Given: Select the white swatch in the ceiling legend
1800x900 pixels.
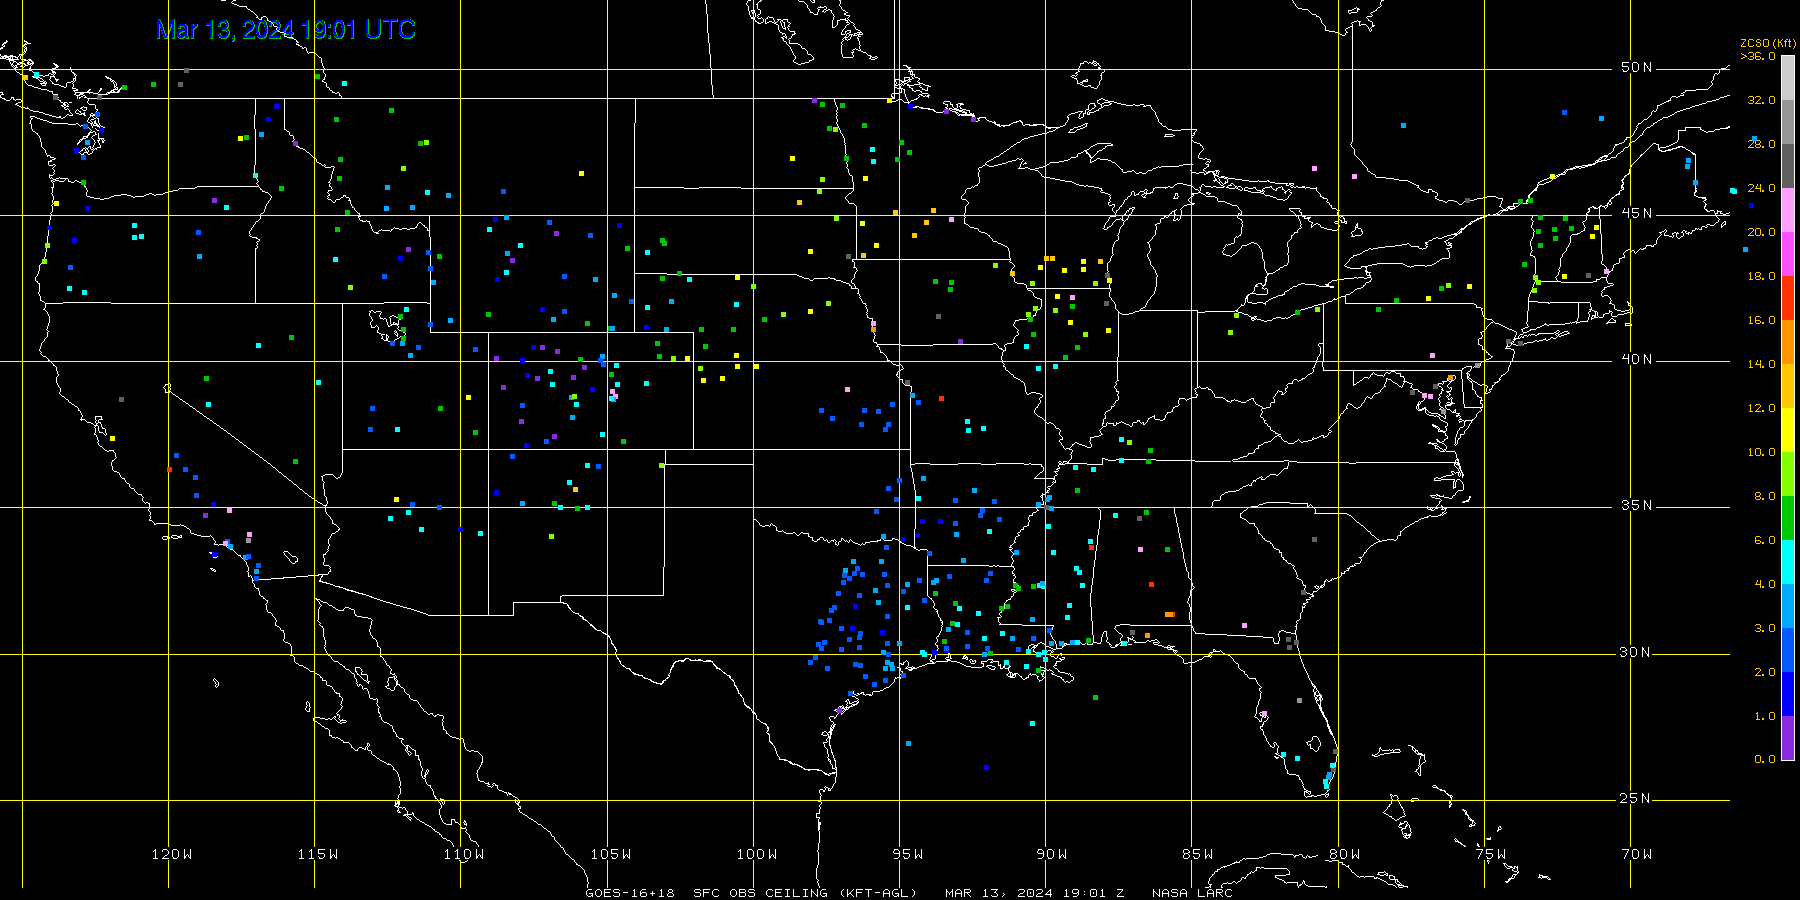Looking at the screenshot, I should click(1788, 78).
